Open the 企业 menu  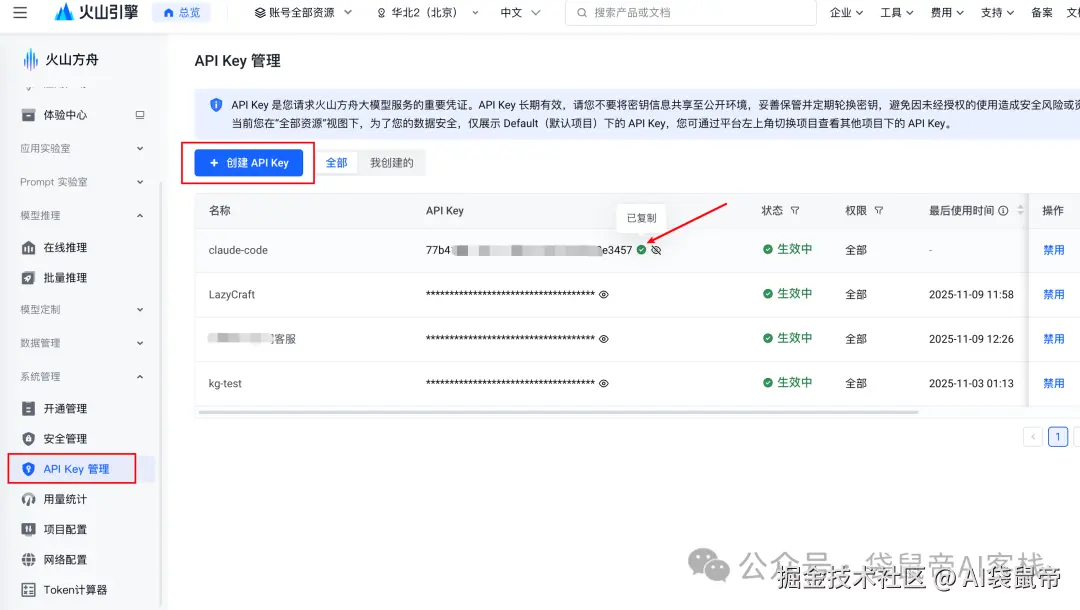tap(847, 12)
